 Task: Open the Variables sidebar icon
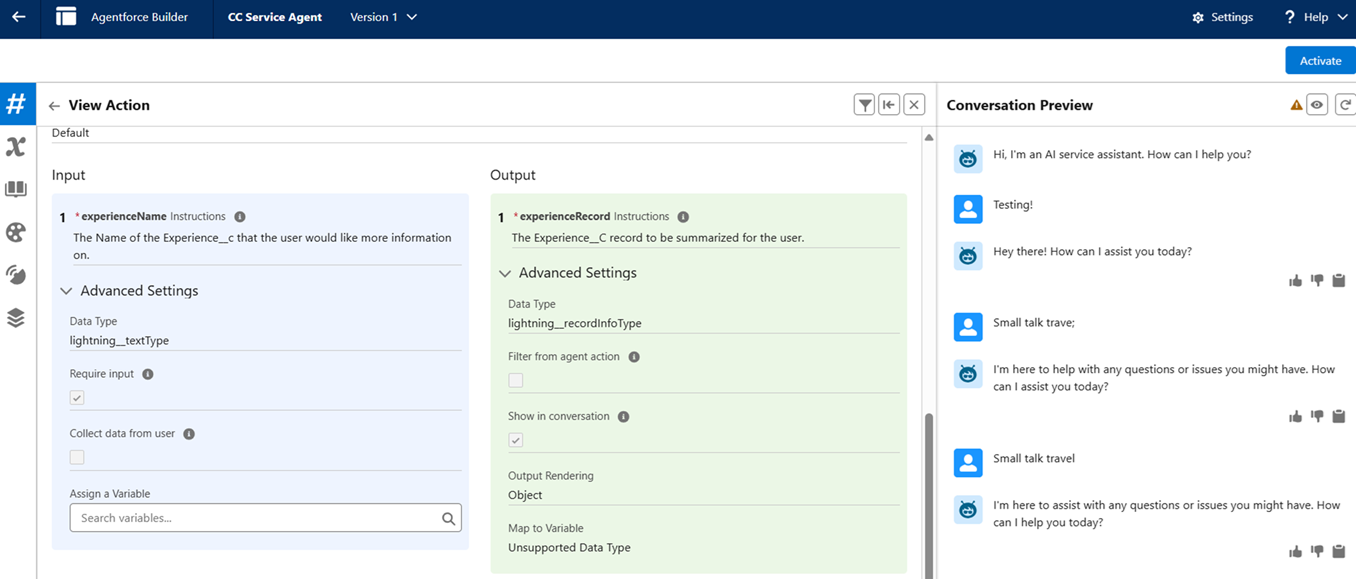(x=16, y=147)
